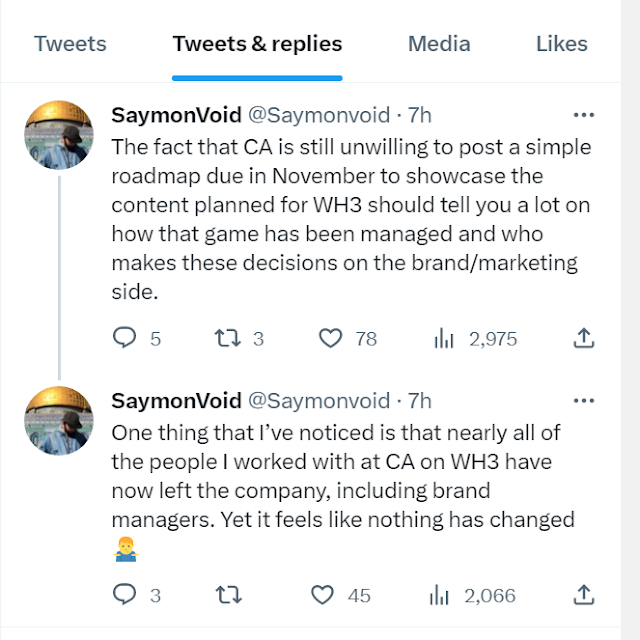Reply to the WH3 roadmap tweet
This screenshot has height=640, width=640.
point(124,339)
